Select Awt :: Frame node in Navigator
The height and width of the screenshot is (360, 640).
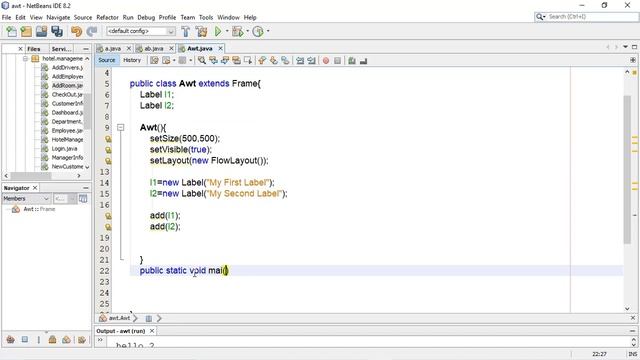click(x=39, y=209)
